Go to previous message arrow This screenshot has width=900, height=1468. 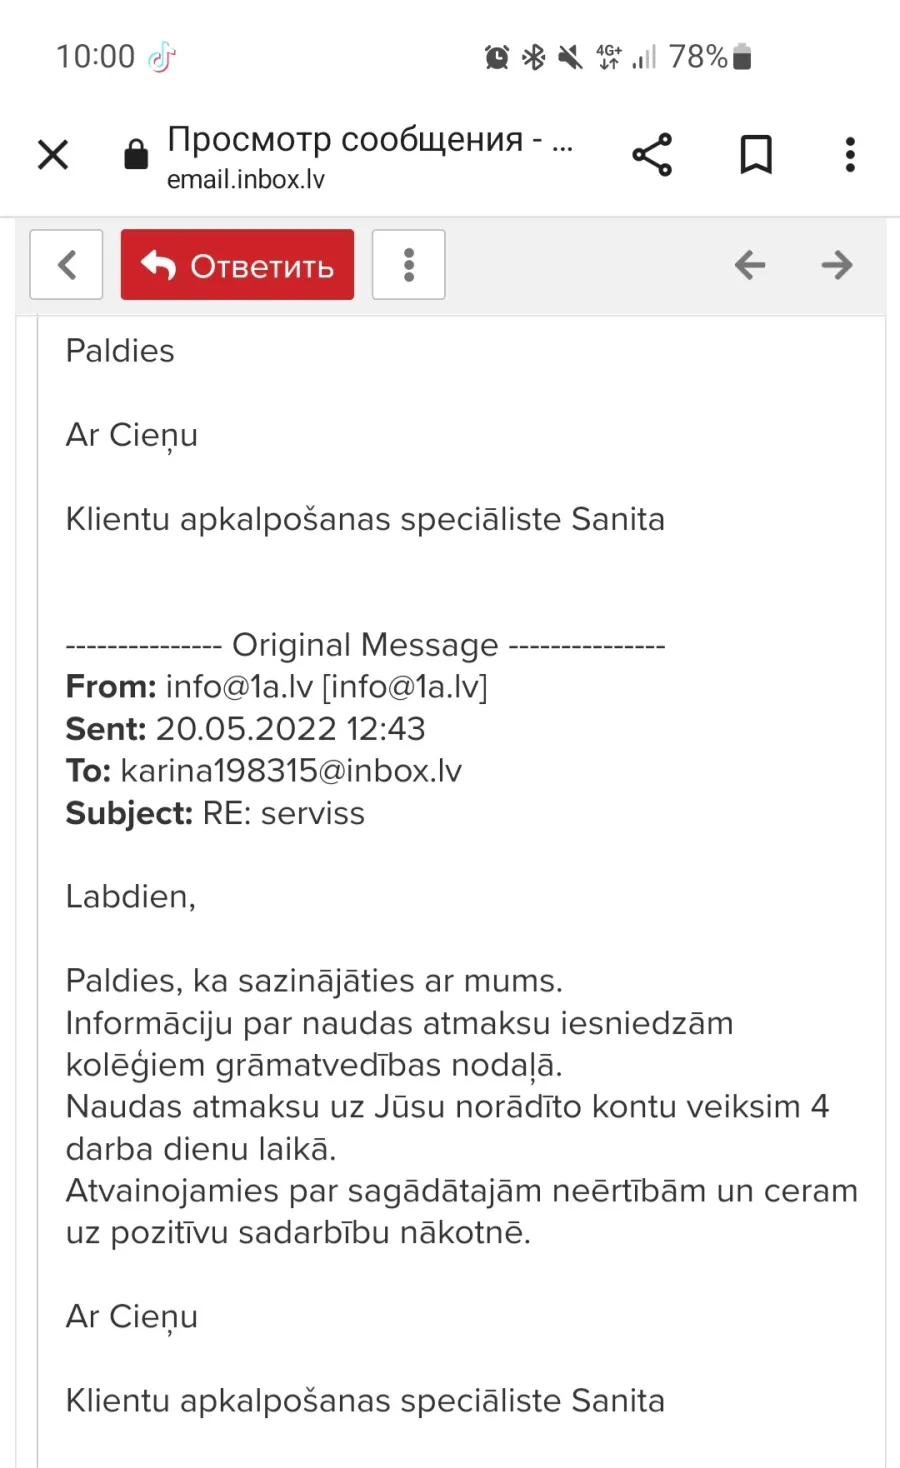[749, 265]
